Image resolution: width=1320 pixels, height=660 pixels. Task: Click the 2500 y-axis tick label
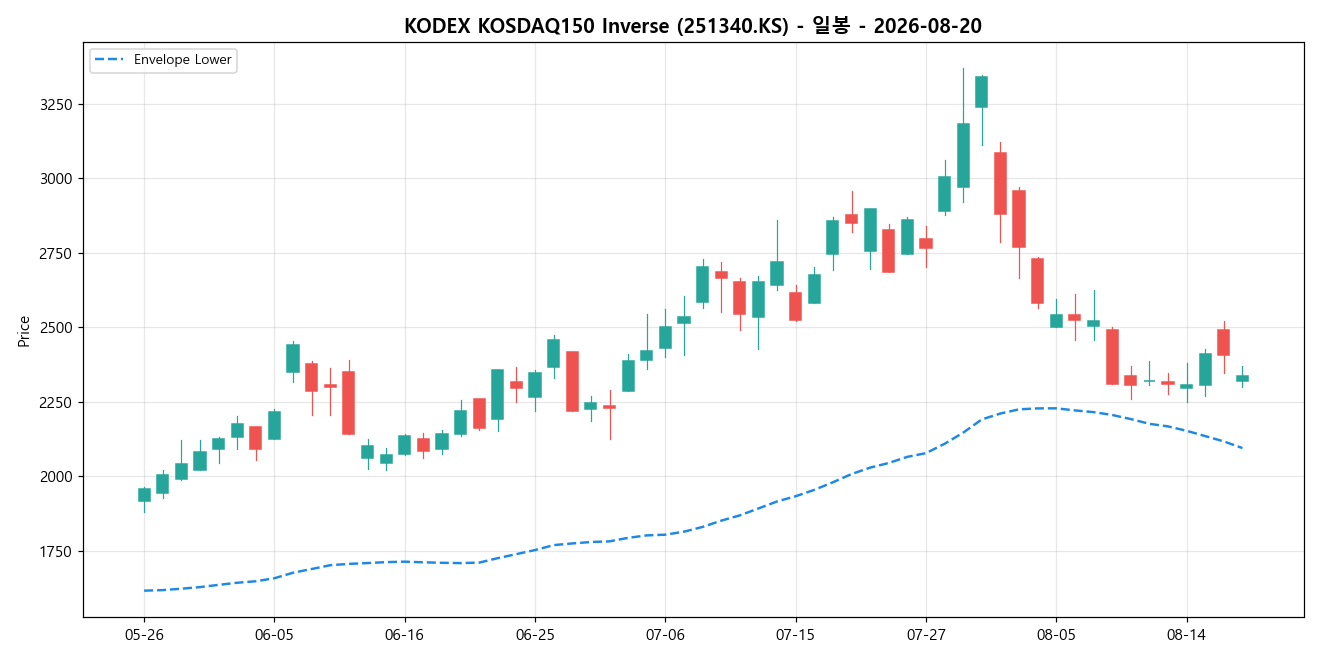56,328
